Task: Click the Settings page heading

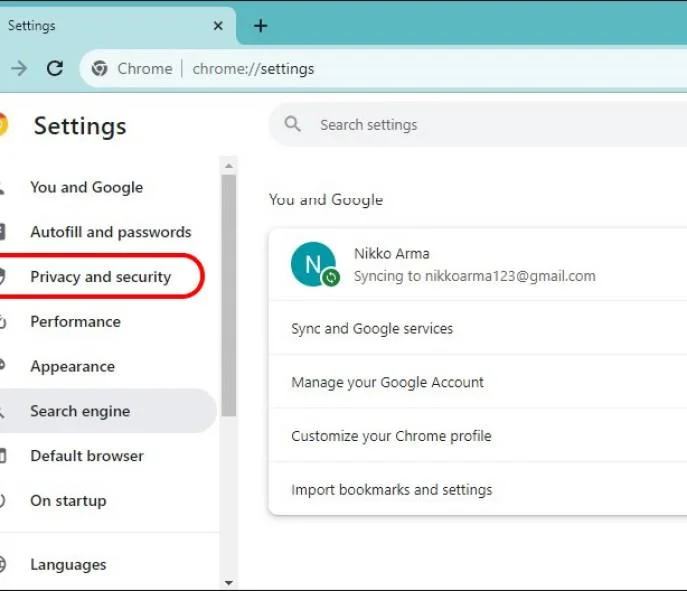Action: (x=80, y=126)
